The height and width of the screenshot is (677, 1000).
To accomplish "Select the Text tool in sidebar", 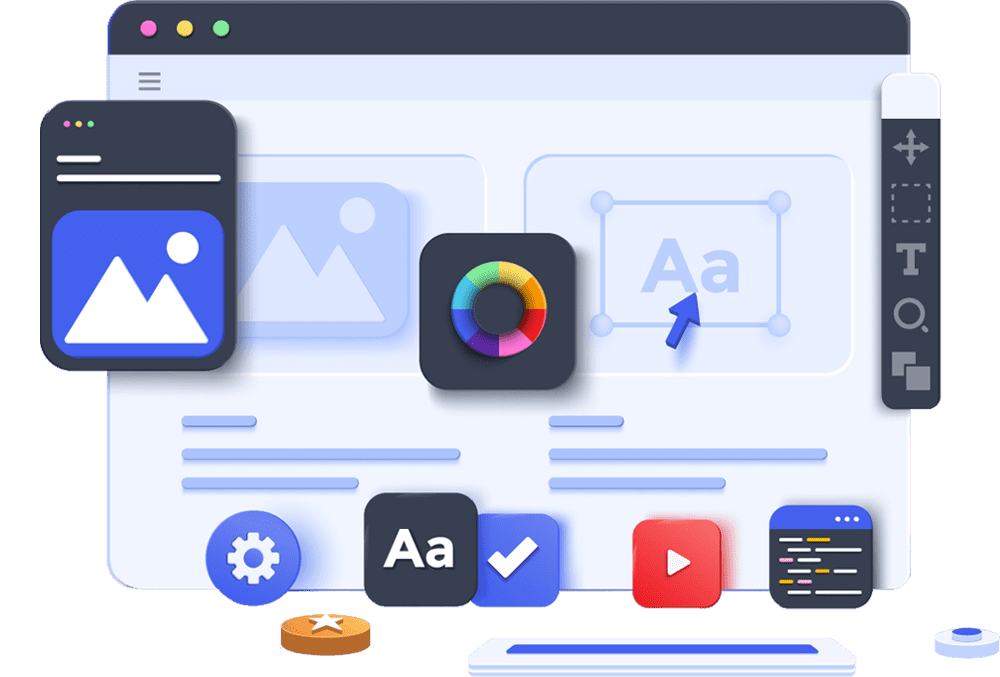I will 910,259.
